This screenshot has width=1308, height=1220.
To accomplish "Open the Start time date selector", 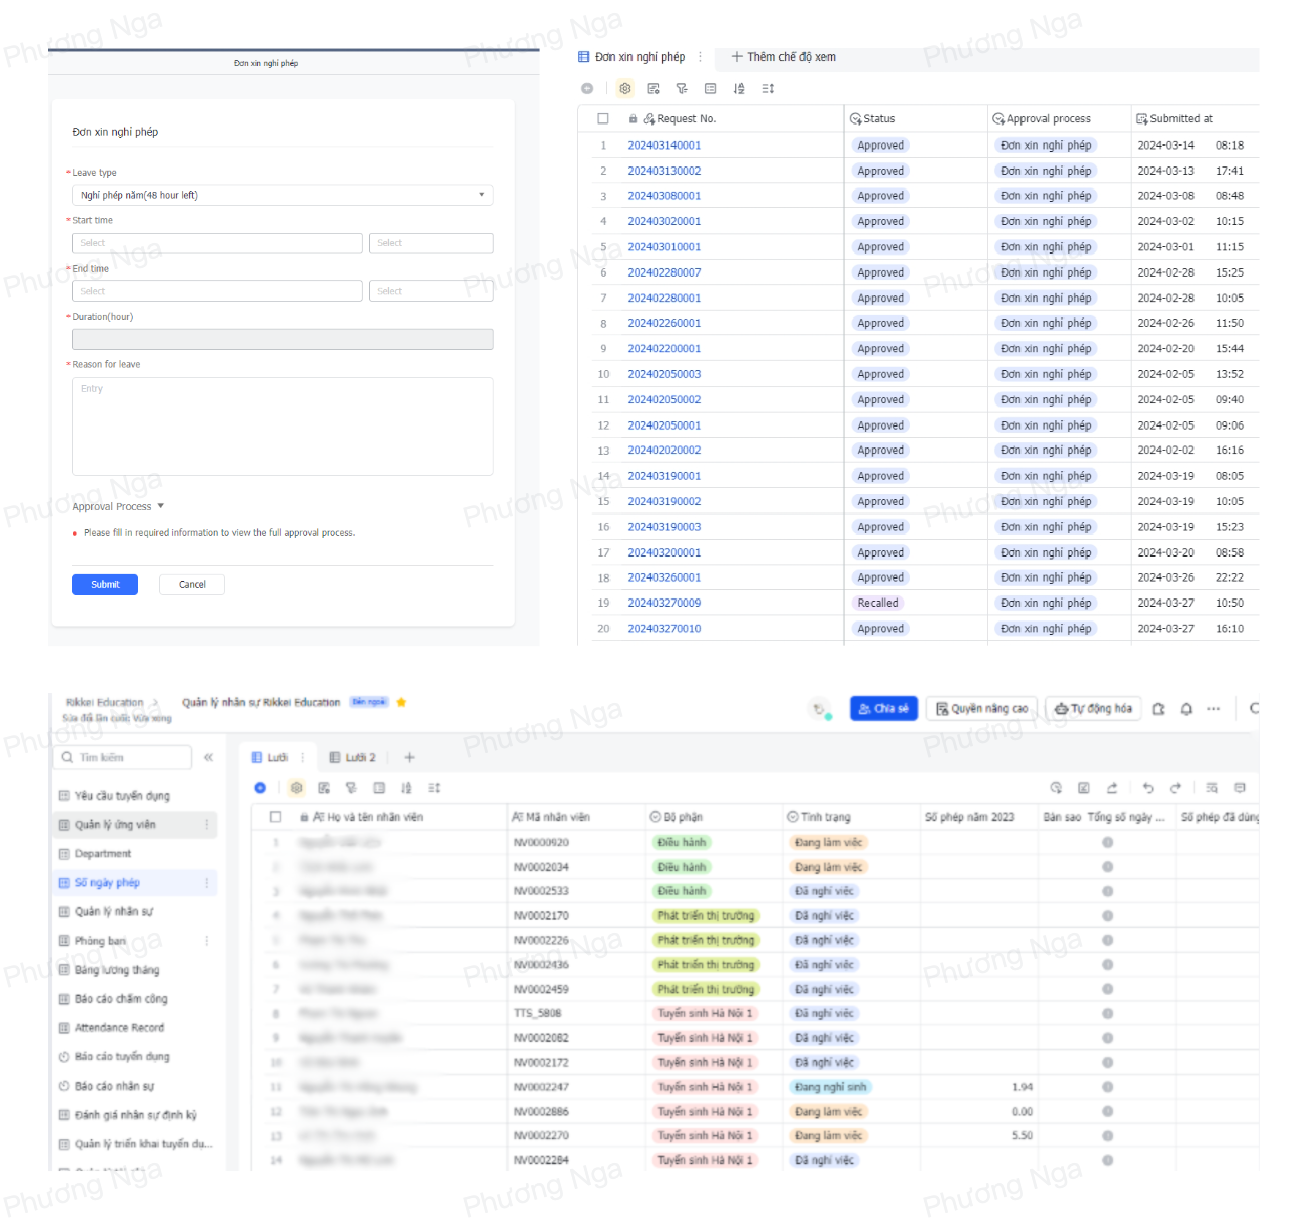I will tap(217, 243).
